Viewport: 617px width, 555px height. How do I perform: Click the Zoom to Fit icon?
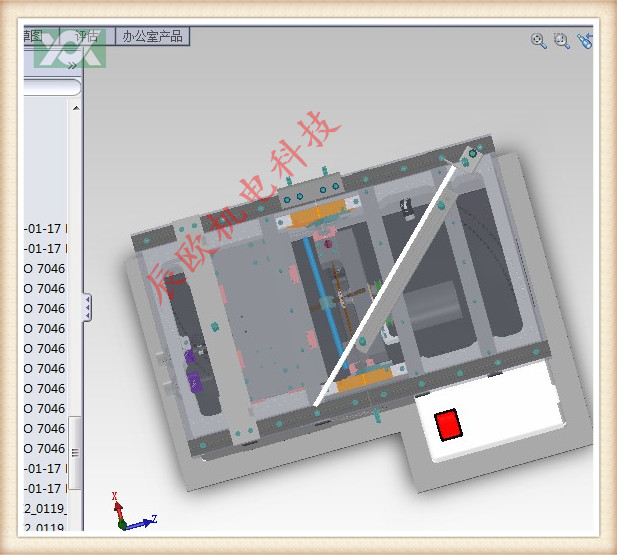point(539,40)
